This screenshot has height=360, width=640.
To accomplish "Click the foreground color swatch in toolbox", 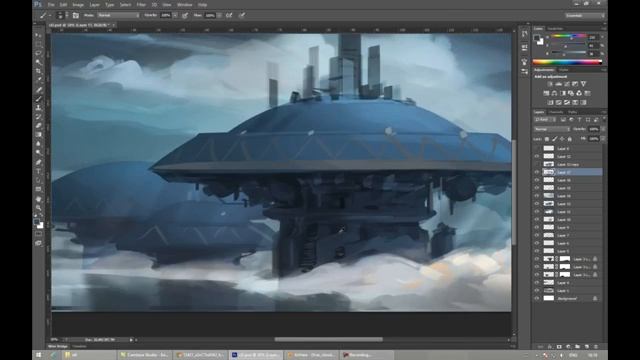I will 37,222.
